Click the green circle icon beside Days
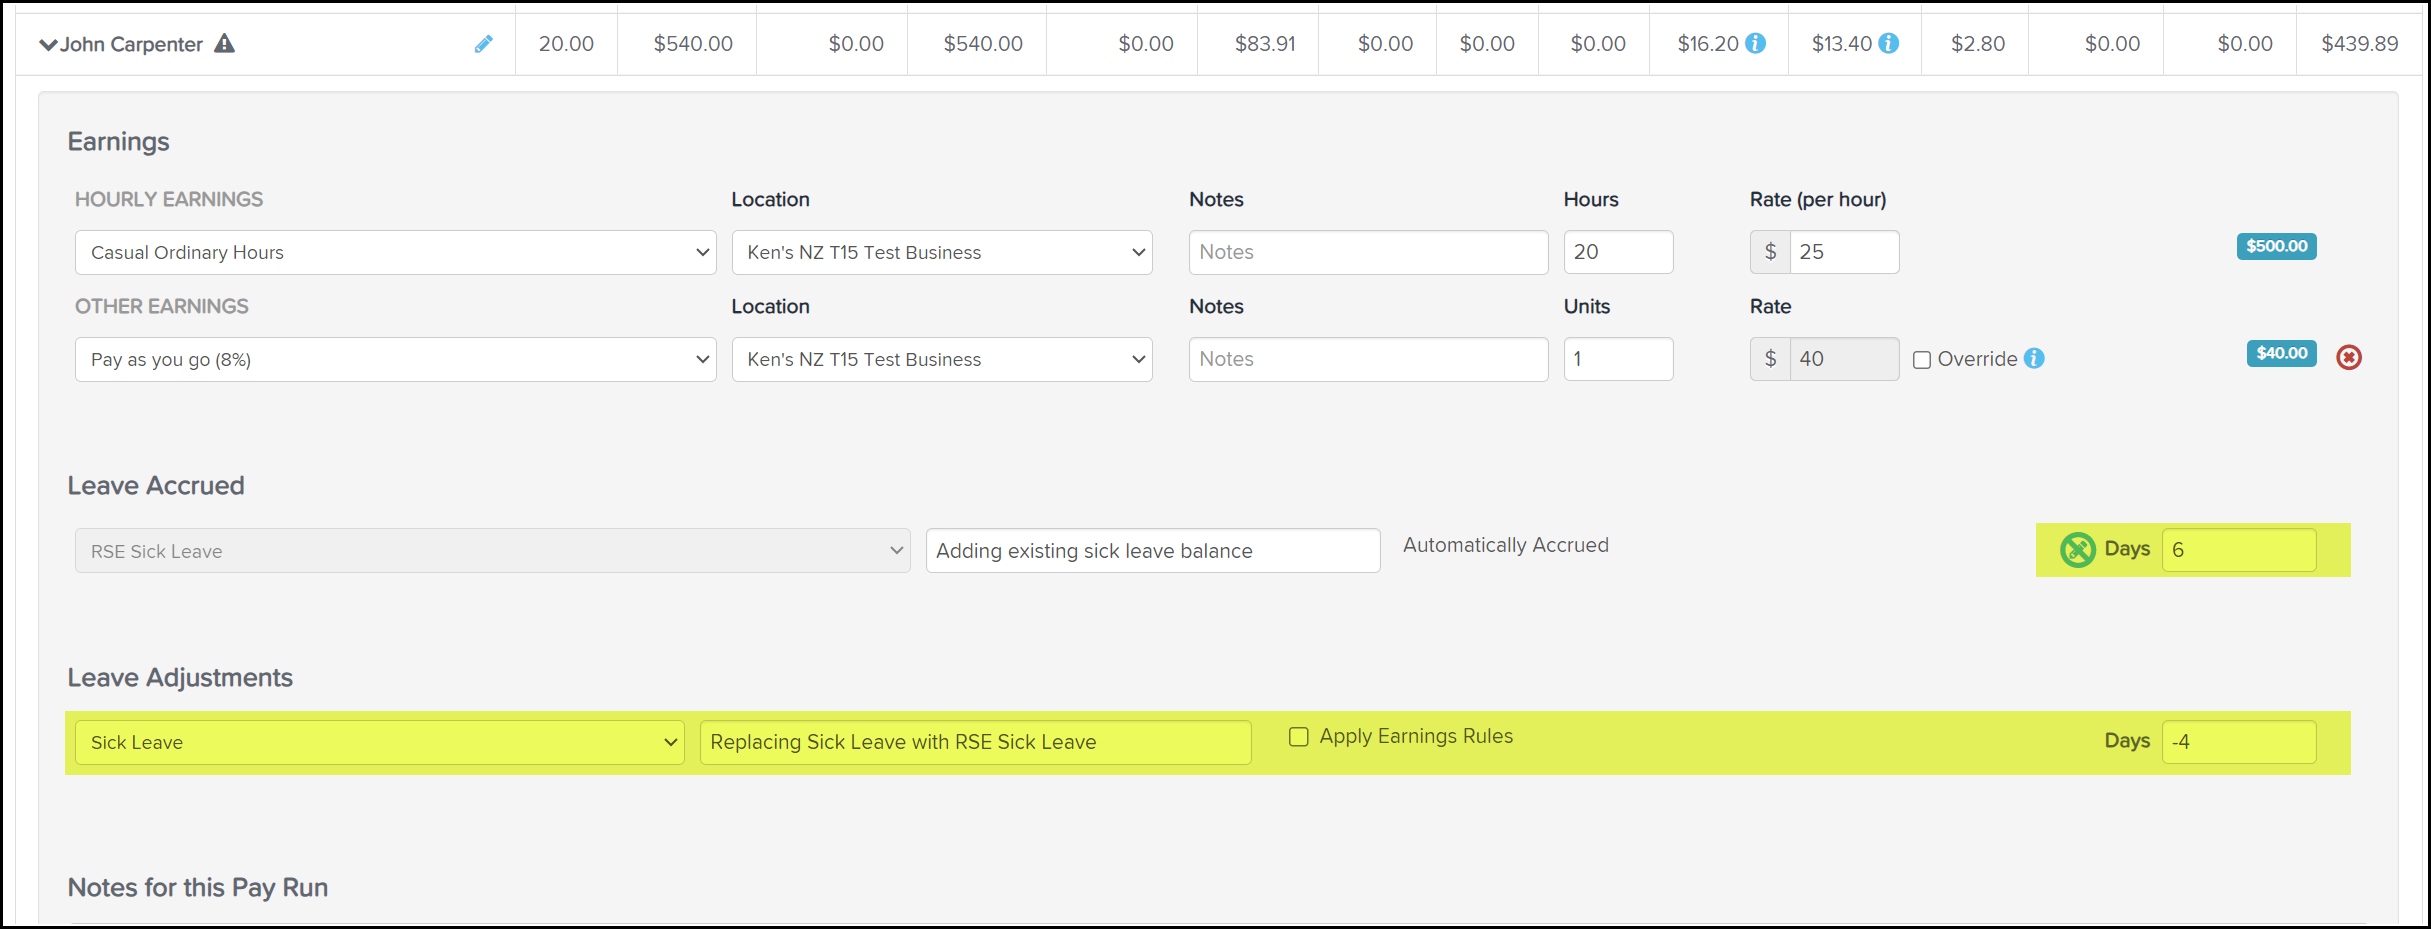Image resolution: width=2431 pixels, height=929 pixels. pyautogui.click(x=2077, y=550)
